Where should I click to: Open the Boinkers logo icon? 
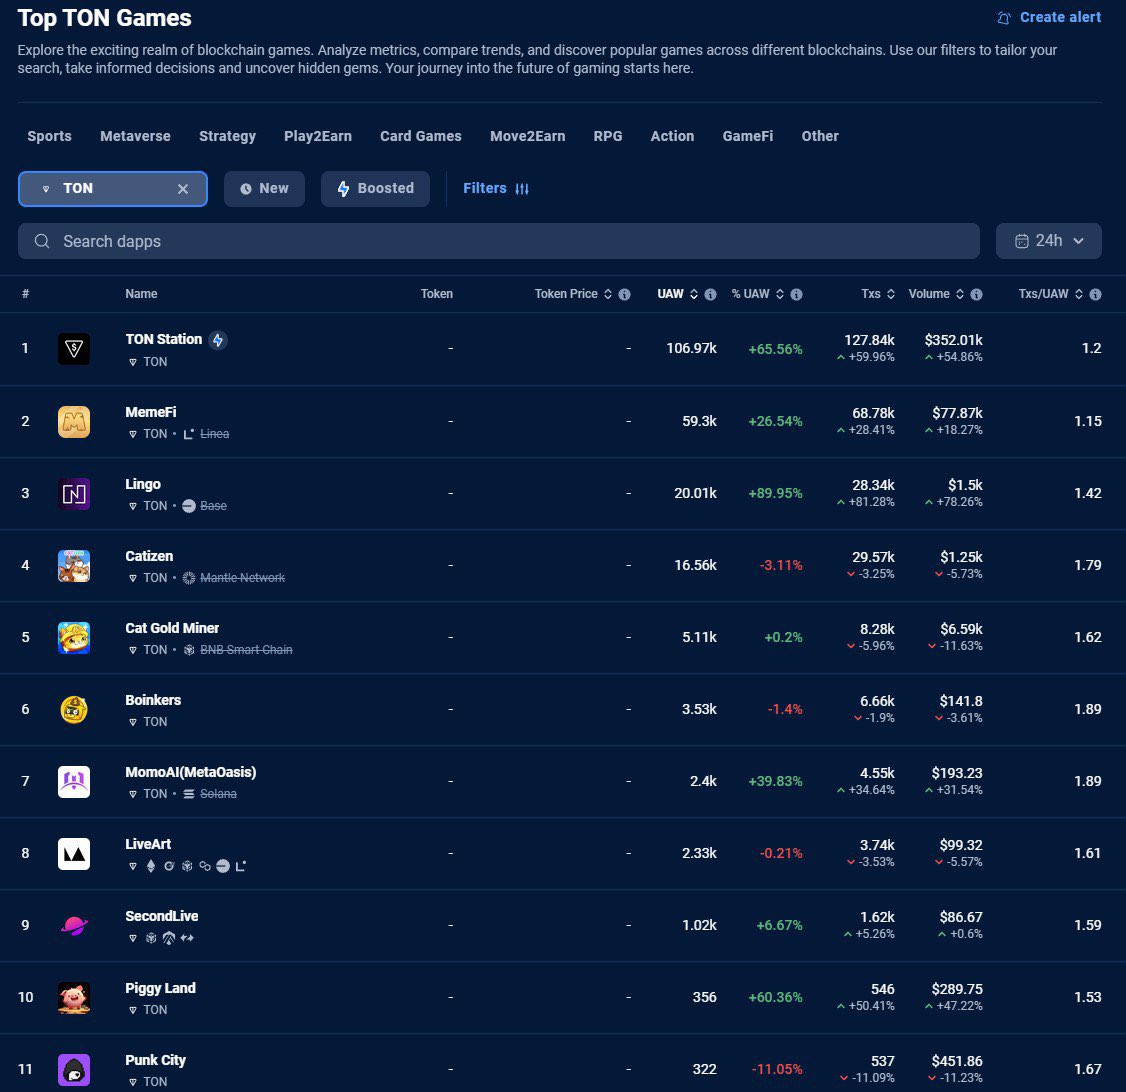tap(74, 709)
